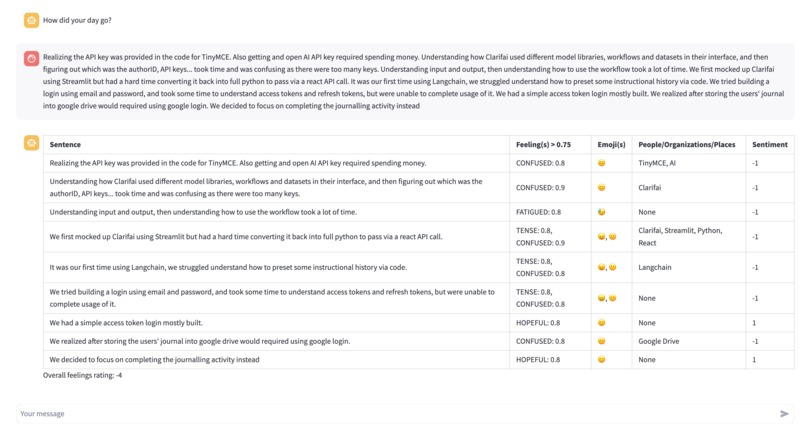The height and width of the screenshot is (432, 806).
Task: Click the send message arrow icon
Action: [784, 413]
